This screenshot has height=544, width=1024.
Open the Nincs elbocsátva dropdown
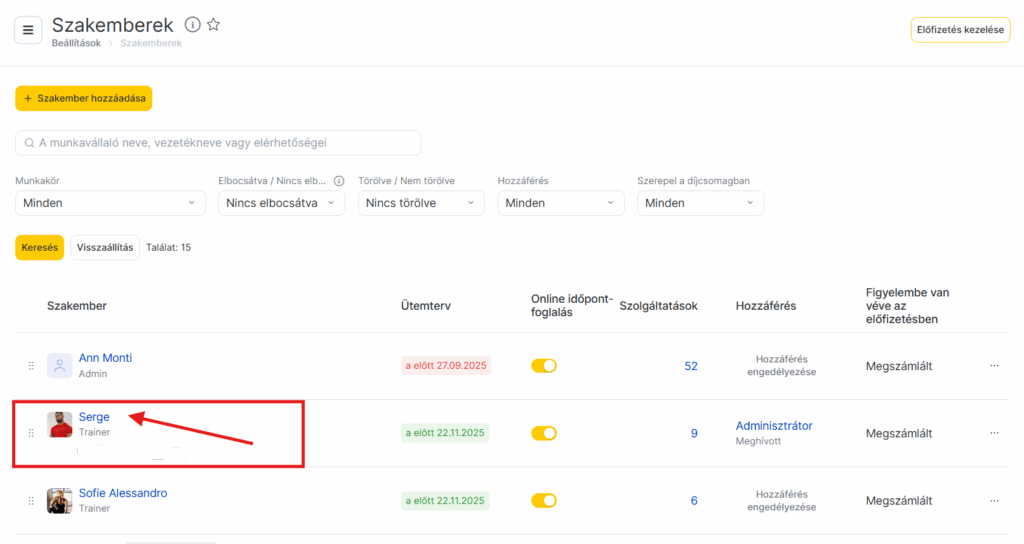click(x=281, y=203)
